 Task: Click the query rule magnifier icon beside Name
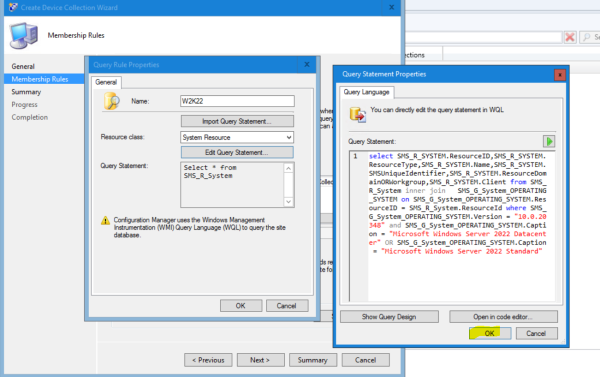[111, 101]
